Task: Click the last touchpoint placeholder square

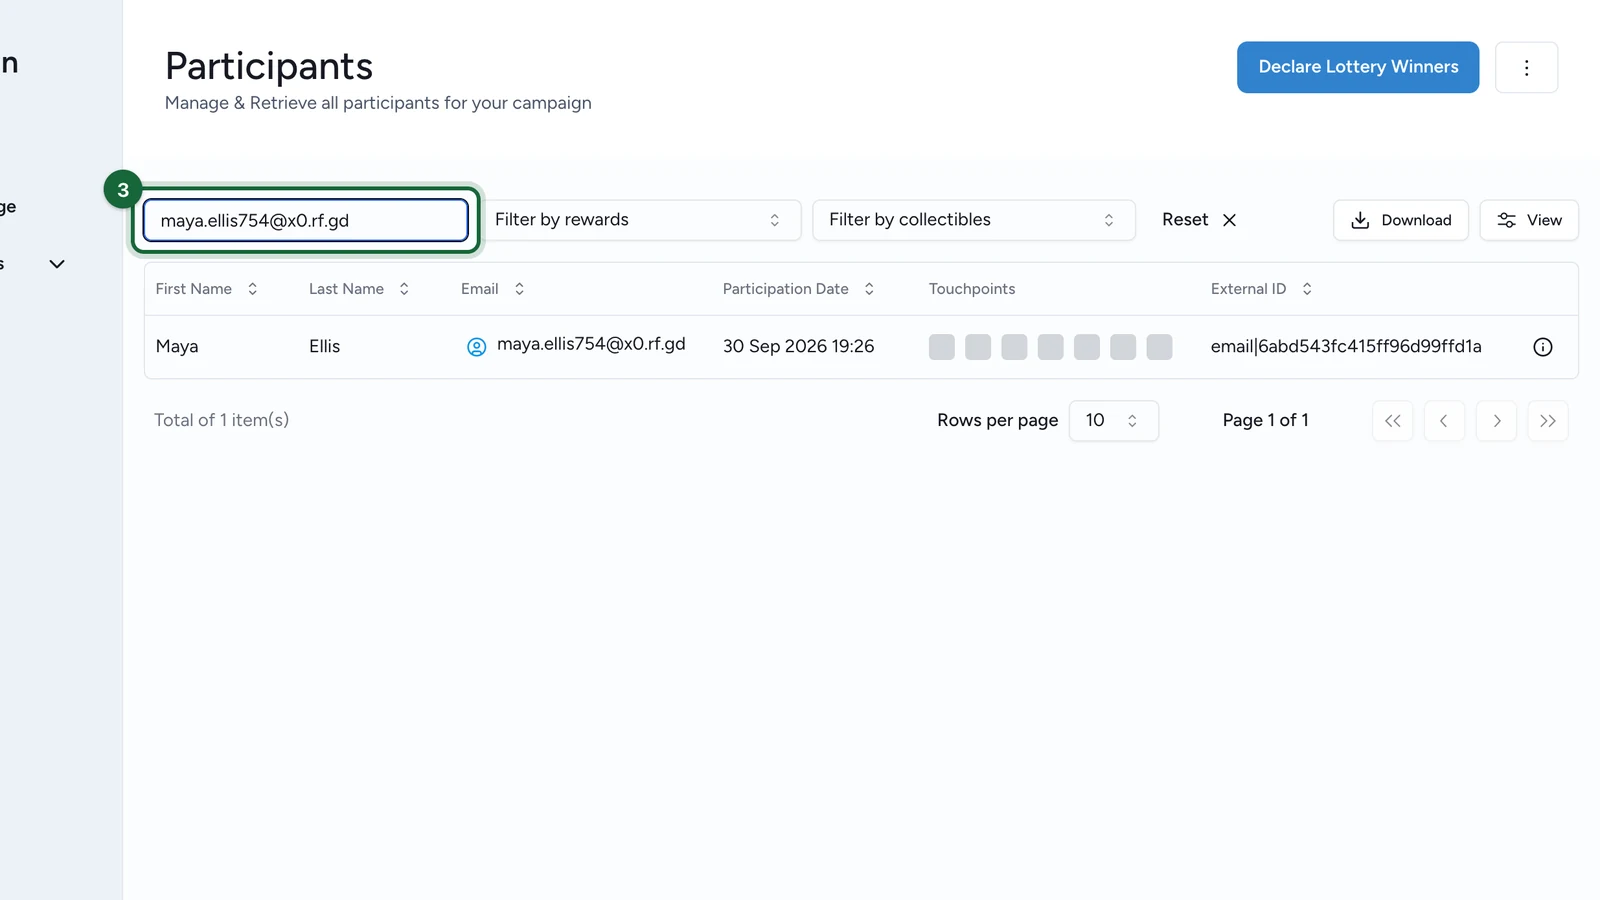Action: coord(1159,347)
